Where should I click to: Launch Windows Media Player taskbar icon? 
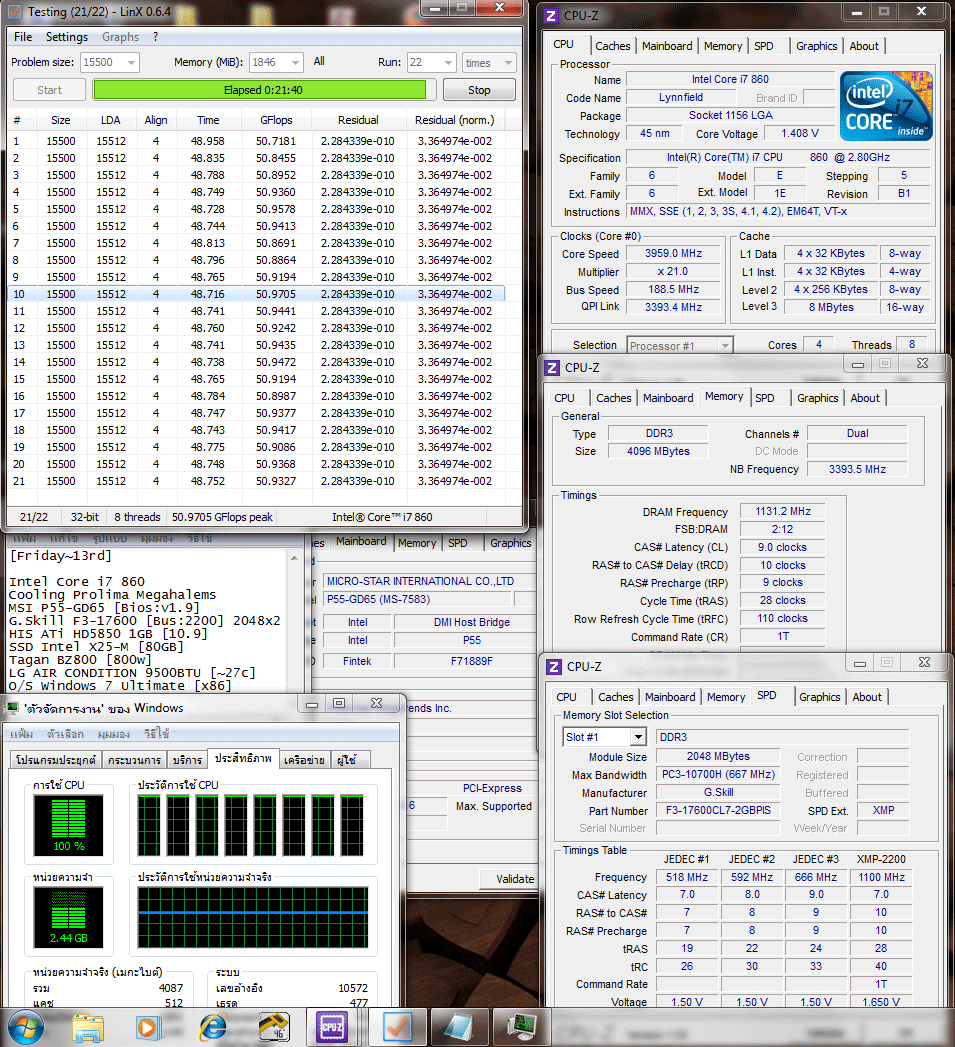click(x=148, y=1028)
